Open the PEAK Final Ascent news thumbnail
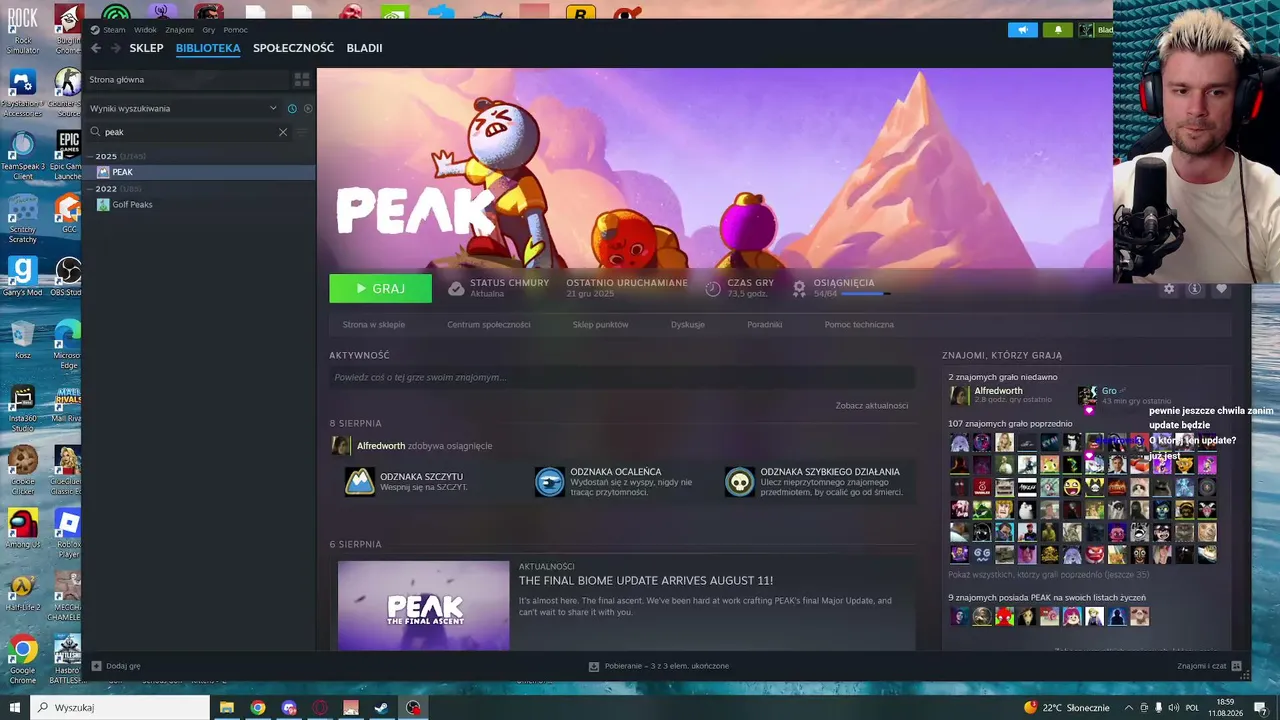This screenshot has width=1280, height=720. pyautogui.click(x=423, y=606)
